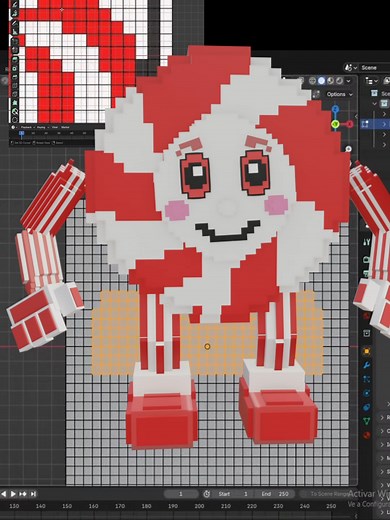This screenshot has width=390, height=520.
Task: Open the scene browse dropdown icon
Action: pos(350,68)
